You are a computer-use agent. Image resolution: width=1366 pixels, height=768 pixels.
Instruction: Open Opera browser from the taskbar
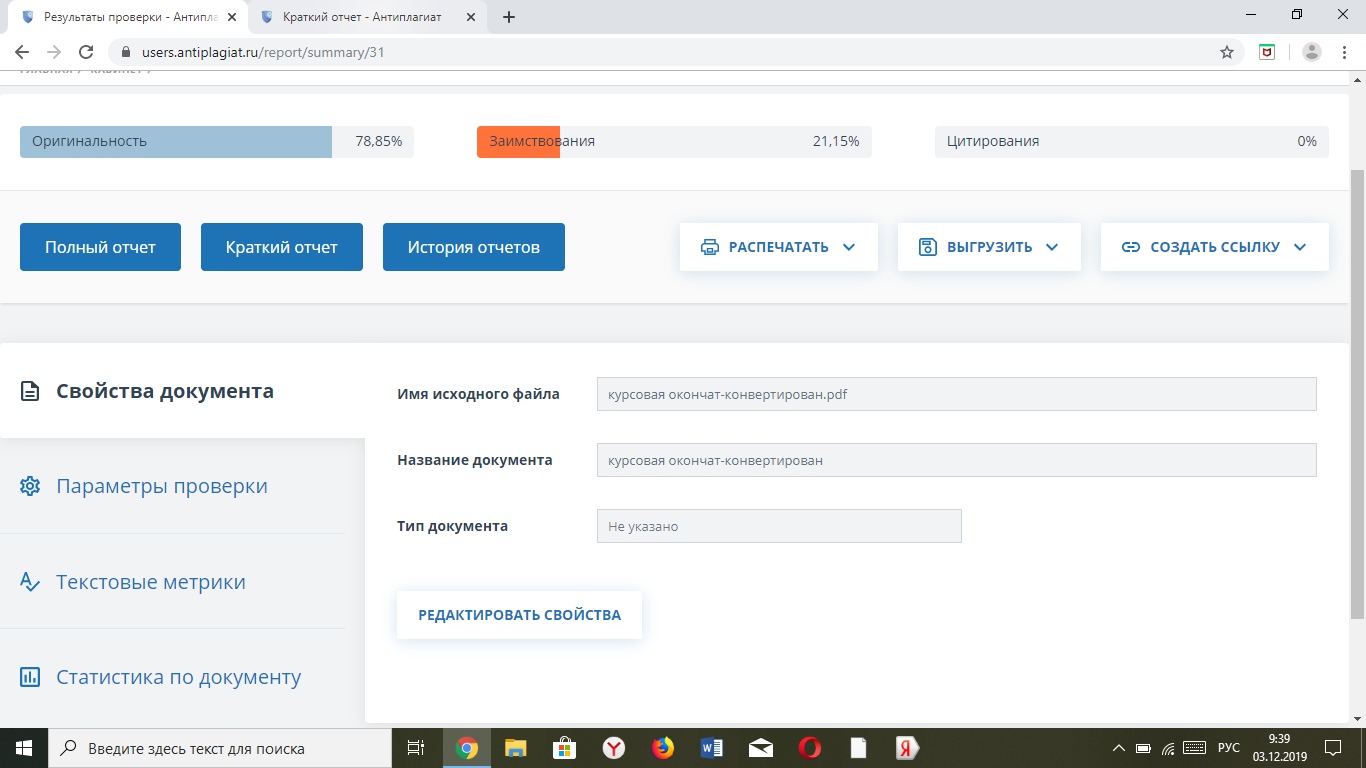(x=810, y=748)
